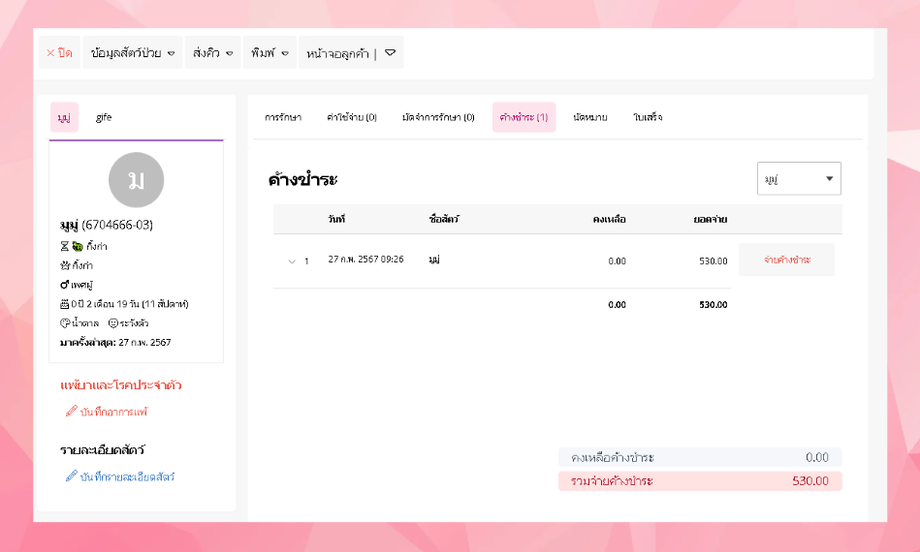Open ค้างชำระ (1) tab
920x552 pixels.
coord(524,117)
